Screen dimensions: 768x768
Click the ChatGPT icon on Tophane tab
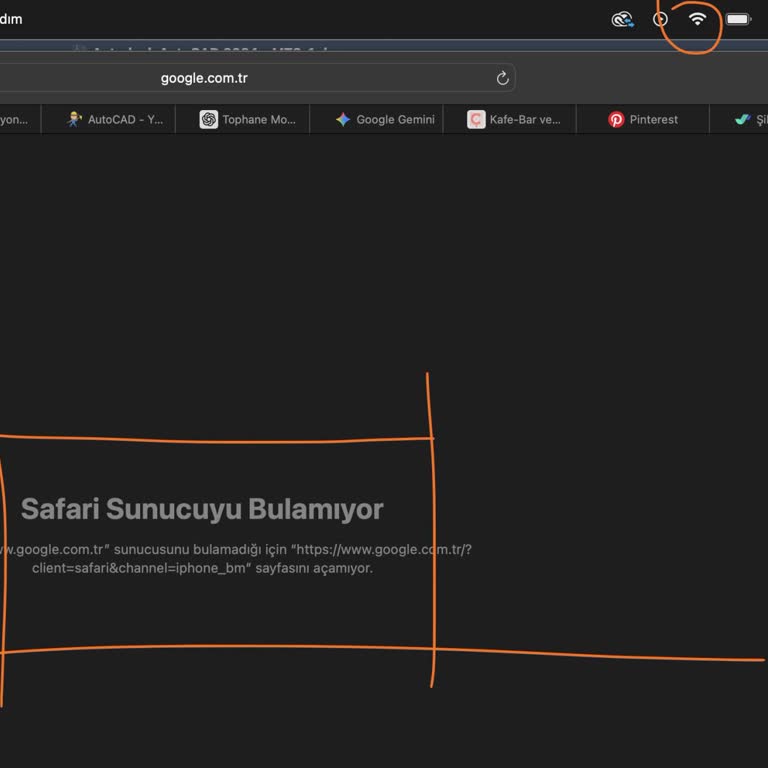click(209, 120)
